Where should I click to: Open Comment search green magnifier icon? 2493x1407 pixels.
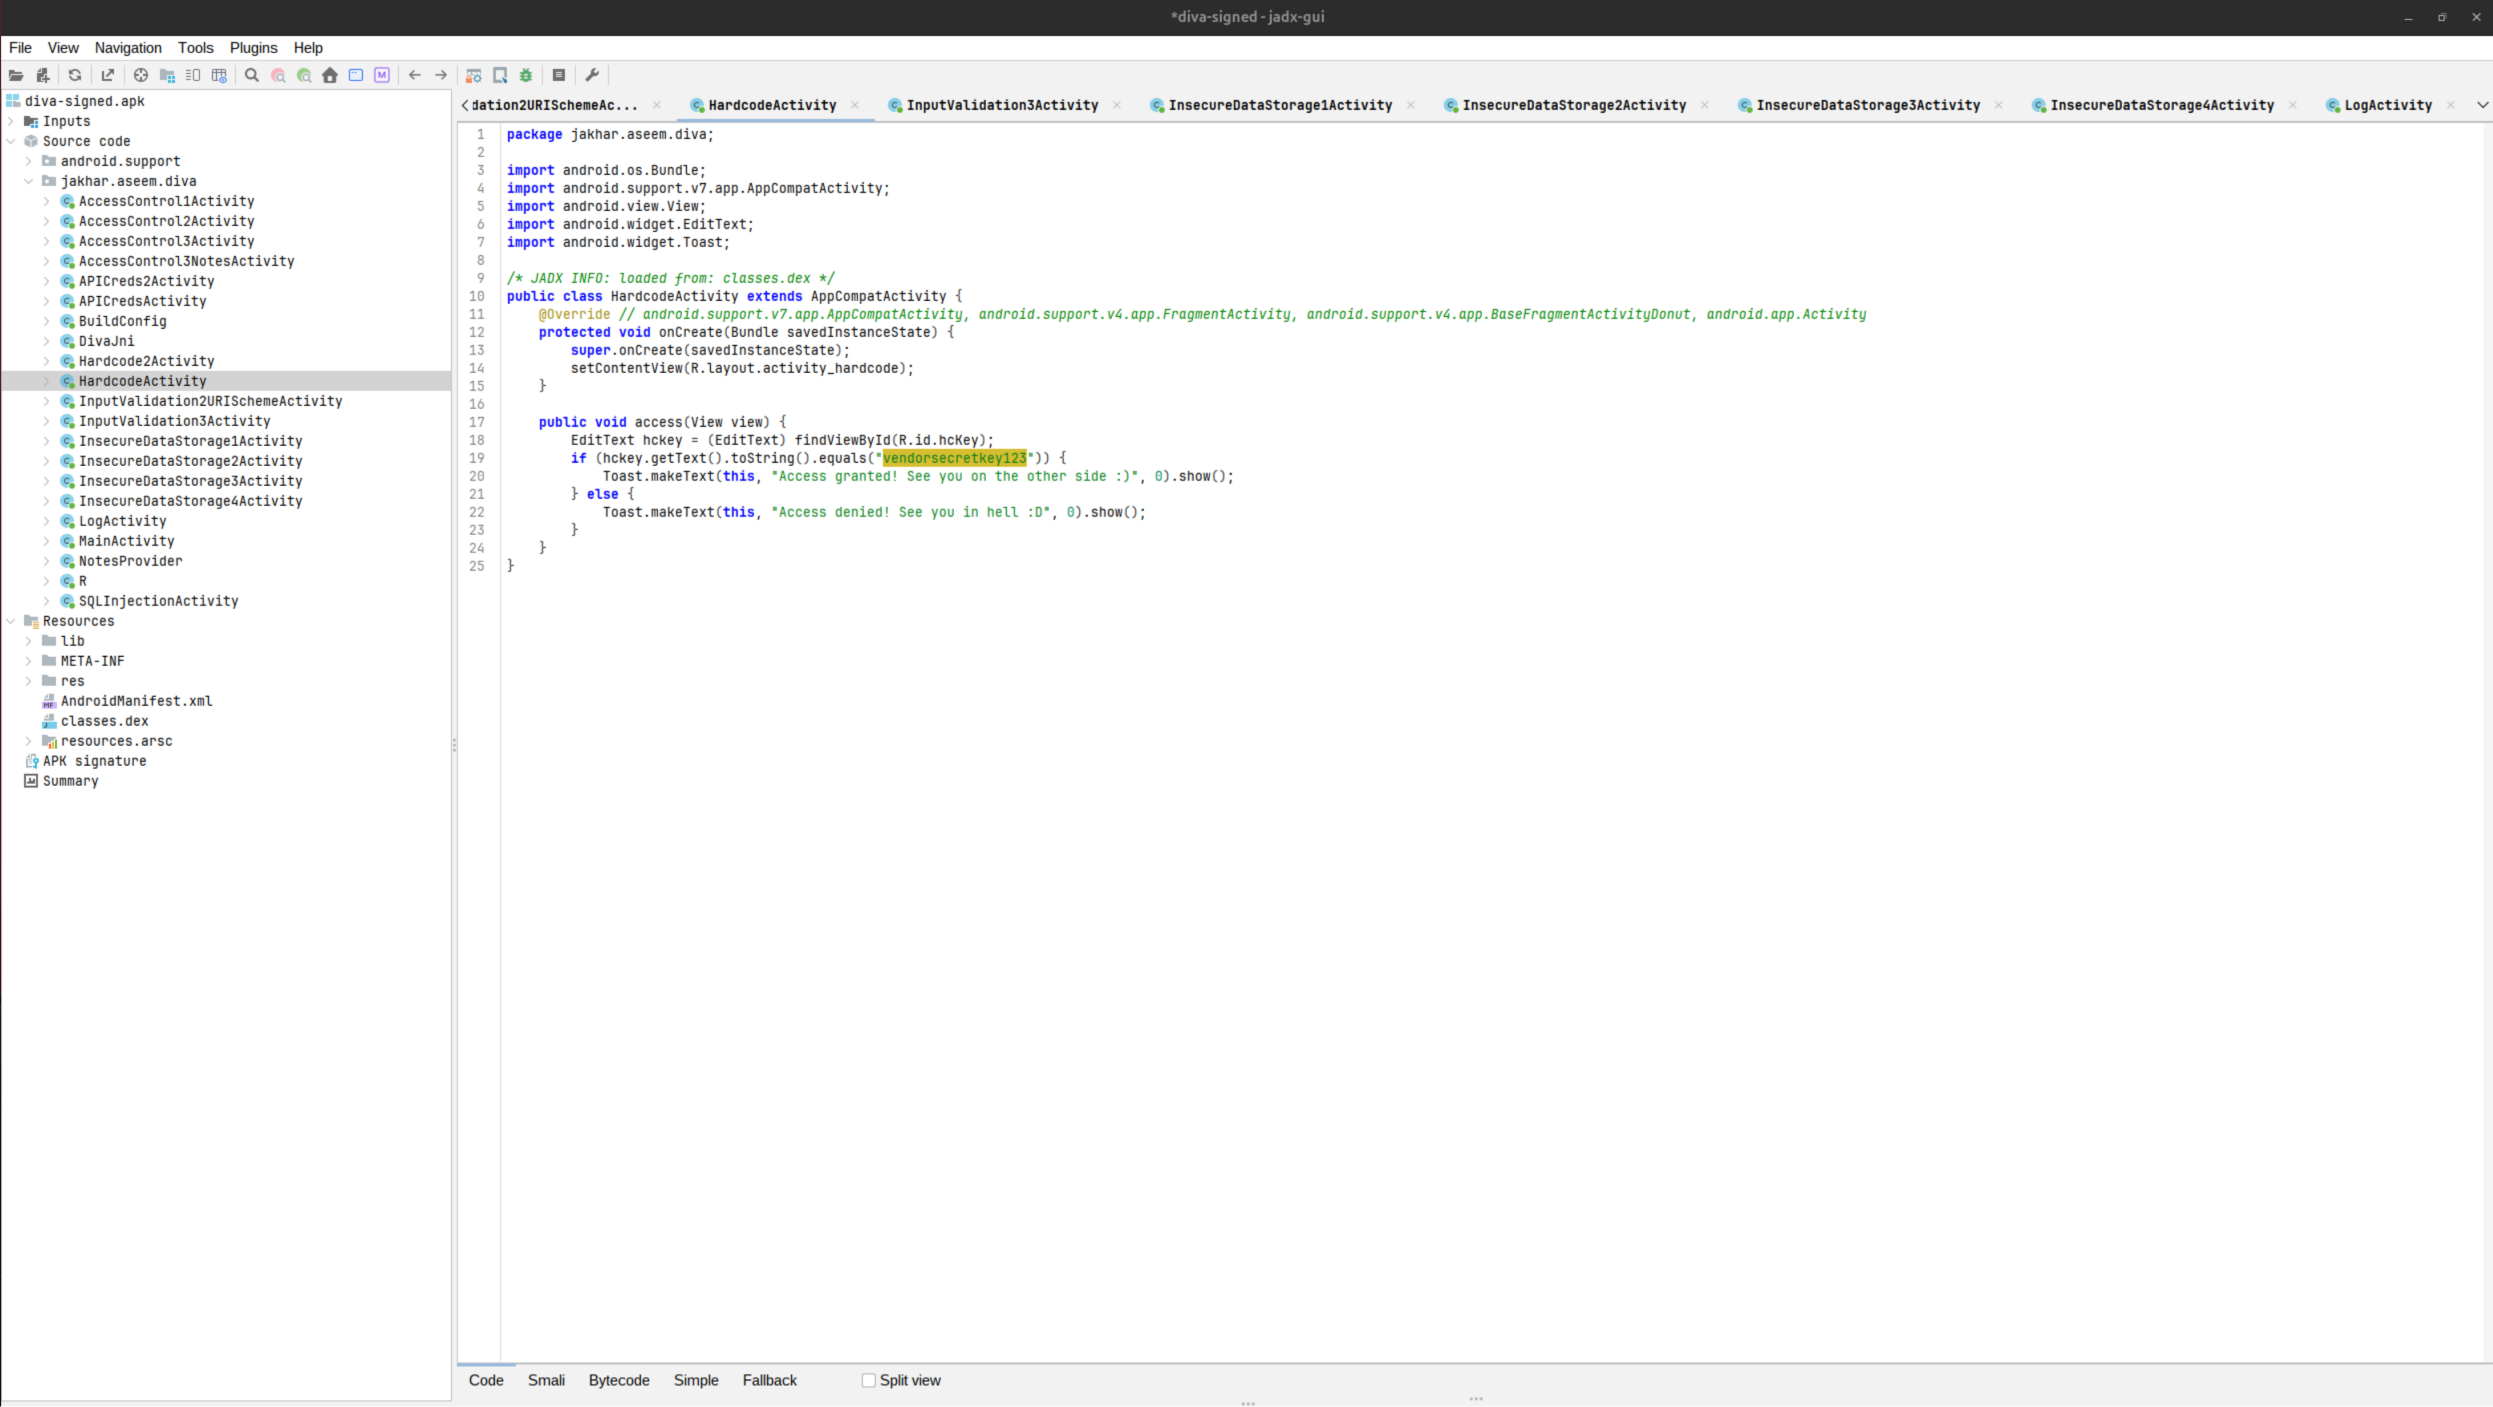[x=304, y=75]
